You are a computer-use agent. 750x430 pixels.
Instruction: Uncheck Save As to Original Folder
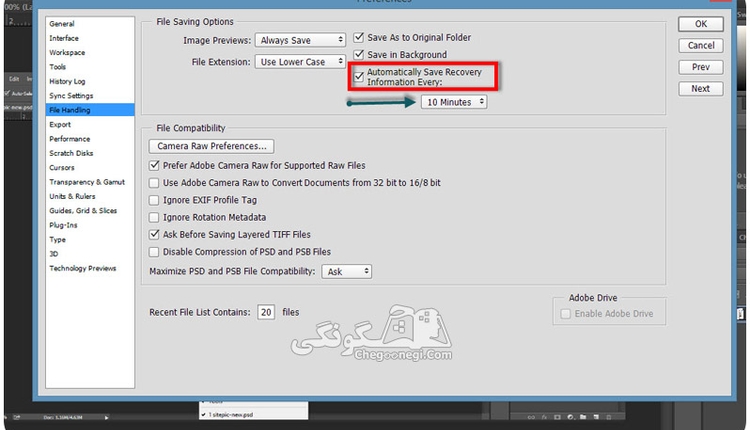click(359, 37)
